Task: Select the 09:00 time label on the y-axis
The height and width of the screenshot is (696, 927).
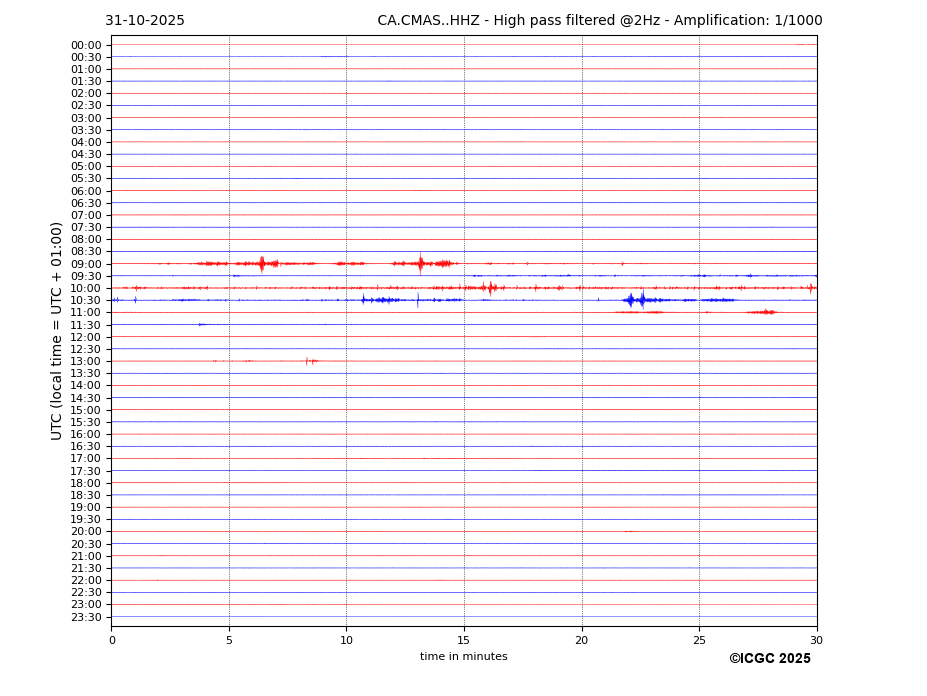Action: click(x=85, y=264)
